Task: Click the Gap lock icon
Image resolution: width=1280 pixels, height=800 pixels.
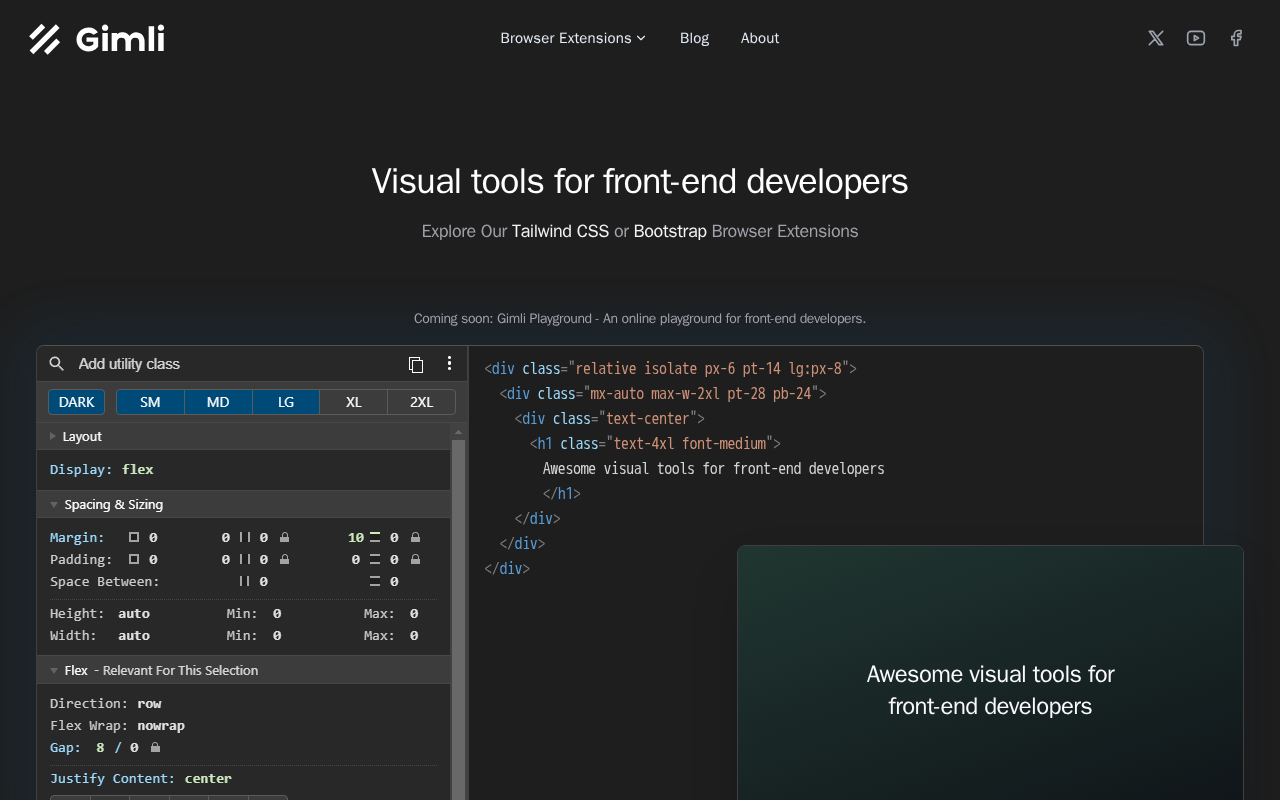Action: 155,747
